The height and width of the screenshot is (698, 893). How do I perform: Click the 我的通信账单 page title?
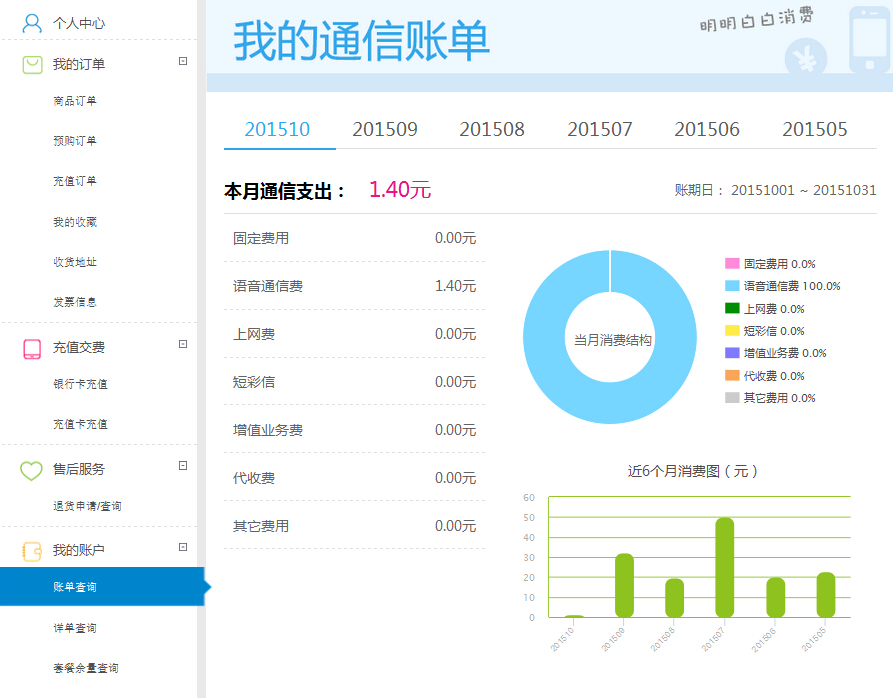[361, 40]
